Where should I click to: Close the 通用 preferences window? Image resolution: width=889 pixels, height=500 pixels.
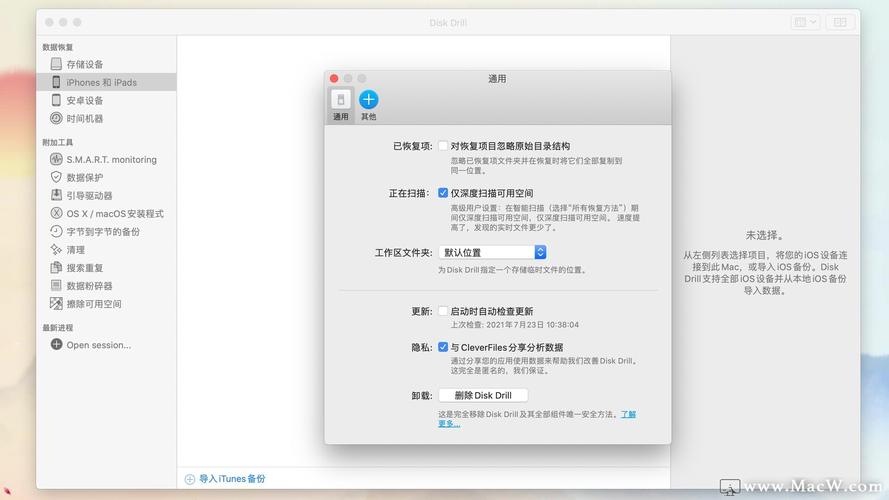click(x=334, y=78)
